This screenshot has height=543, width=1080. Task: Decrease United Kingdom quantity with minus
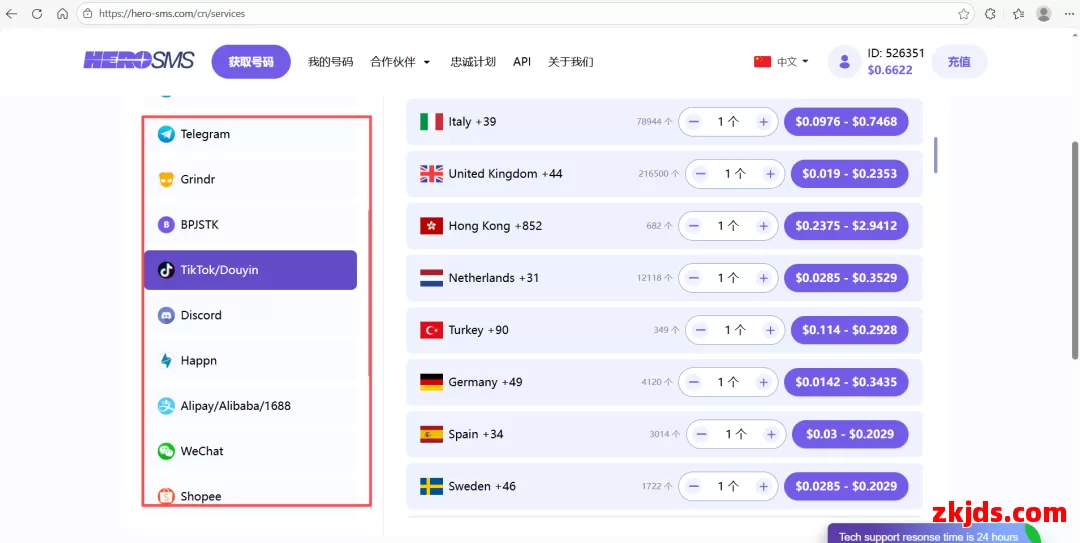701,174
